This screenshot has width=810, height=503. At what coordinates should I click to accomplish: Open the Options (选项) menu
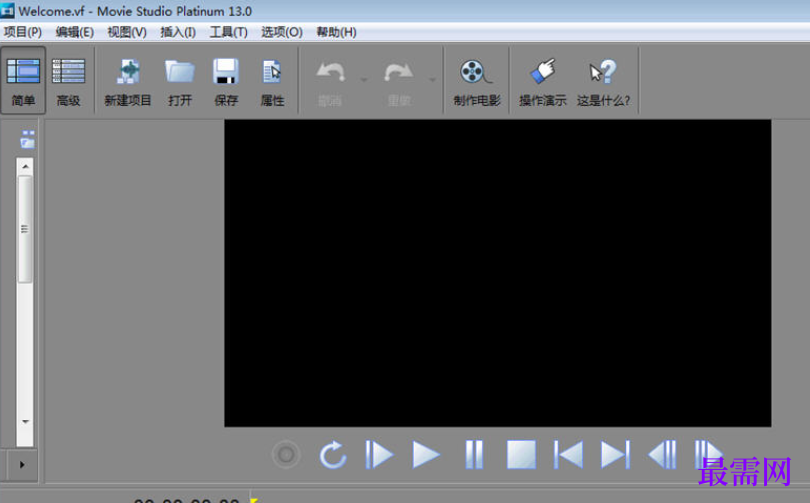coord(282,32)
